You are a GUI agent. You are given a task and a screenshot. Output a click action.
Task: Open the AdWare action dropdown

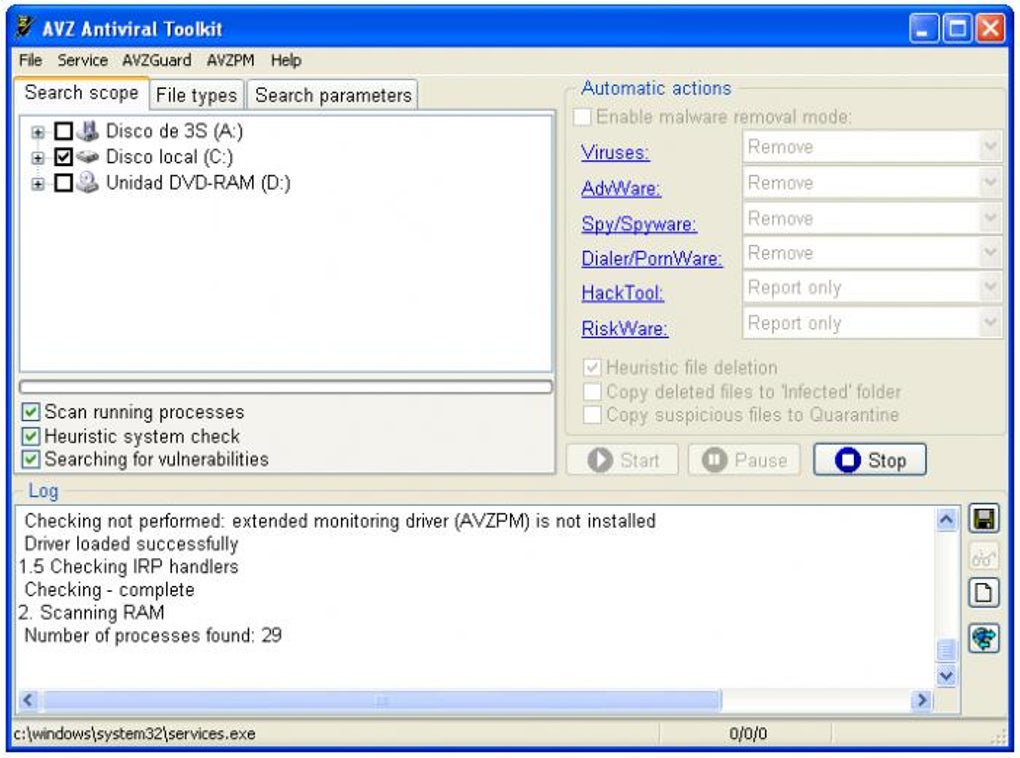(x=989, y=183)
